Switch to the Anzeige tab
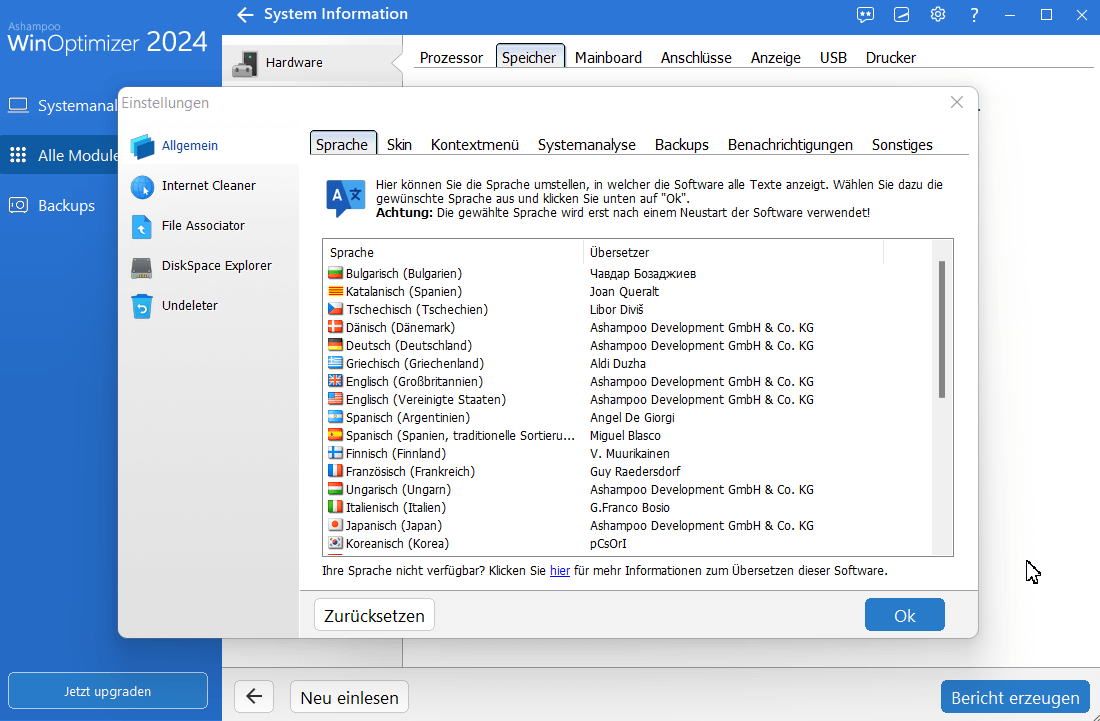Screen dimensions: 1100x721 [x=776, y=58]
